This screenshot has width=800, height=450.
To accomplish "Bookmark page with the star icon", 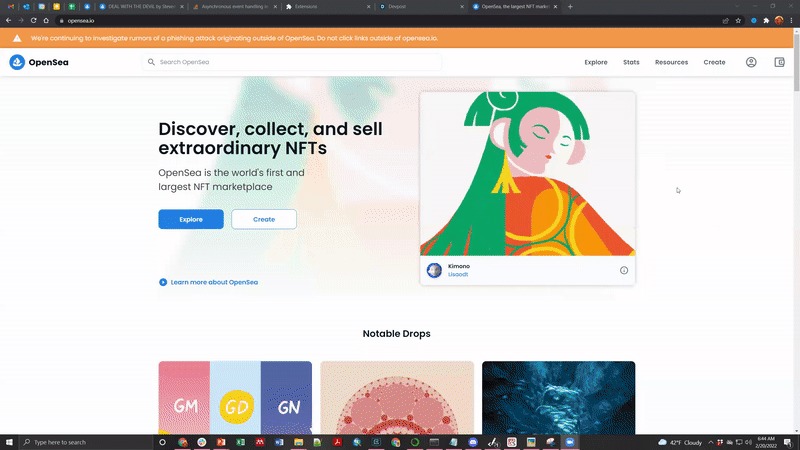I will click(738, 21).
